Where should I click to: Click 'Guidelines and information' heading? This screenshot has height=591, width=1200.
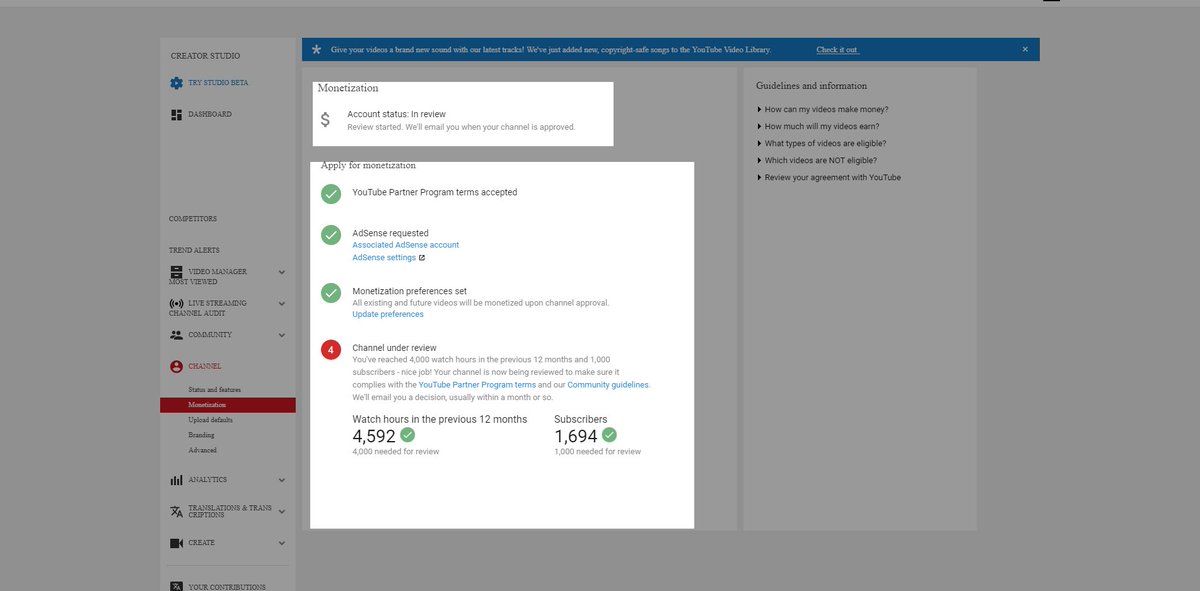coord(812,86)
